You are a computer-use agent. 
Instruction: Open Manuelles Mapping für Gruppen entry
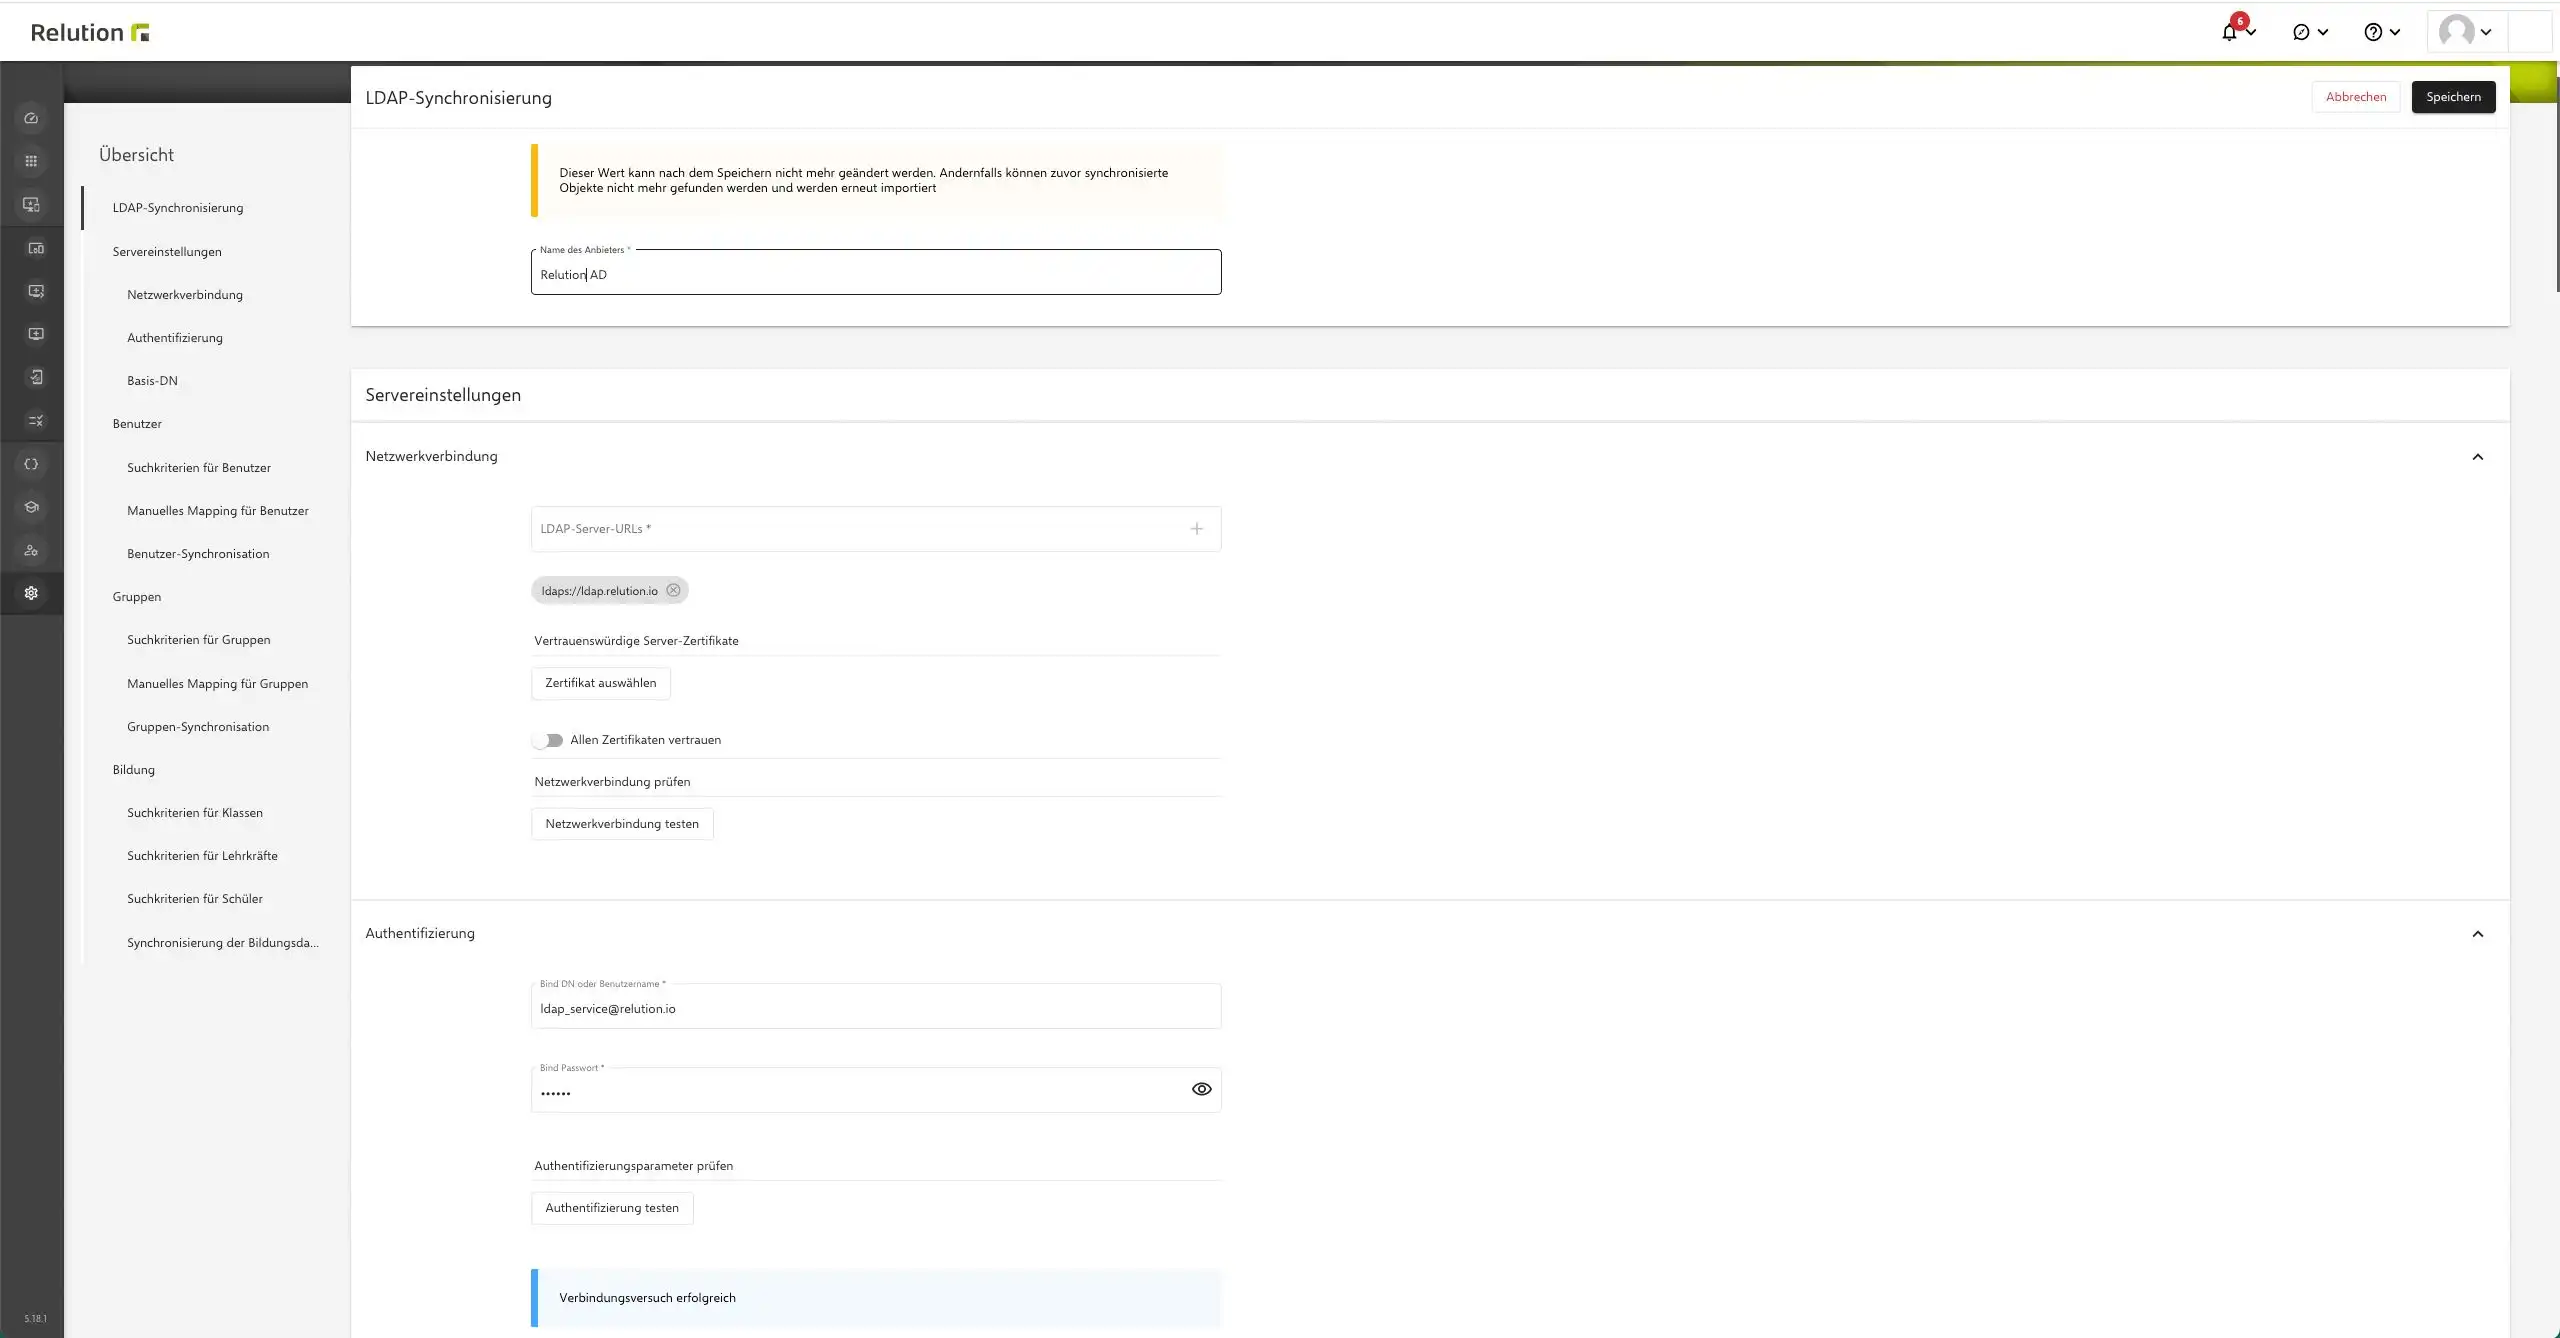pos(218,684)
